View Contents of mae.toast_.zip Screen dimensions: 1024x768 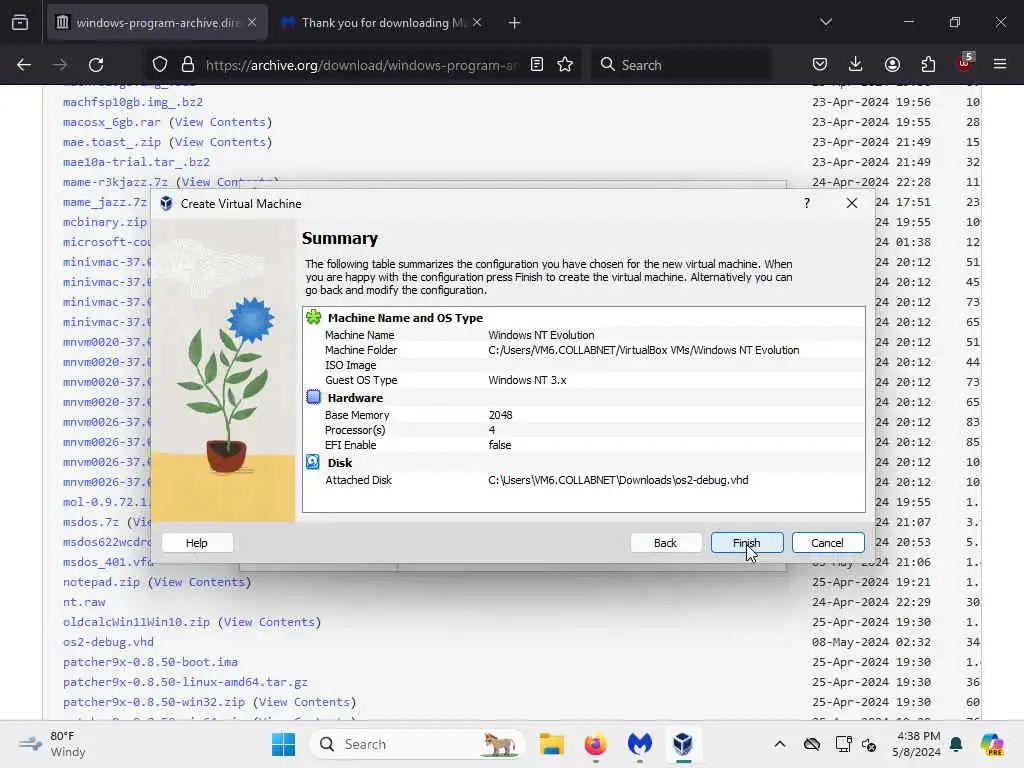click(220, 142)
